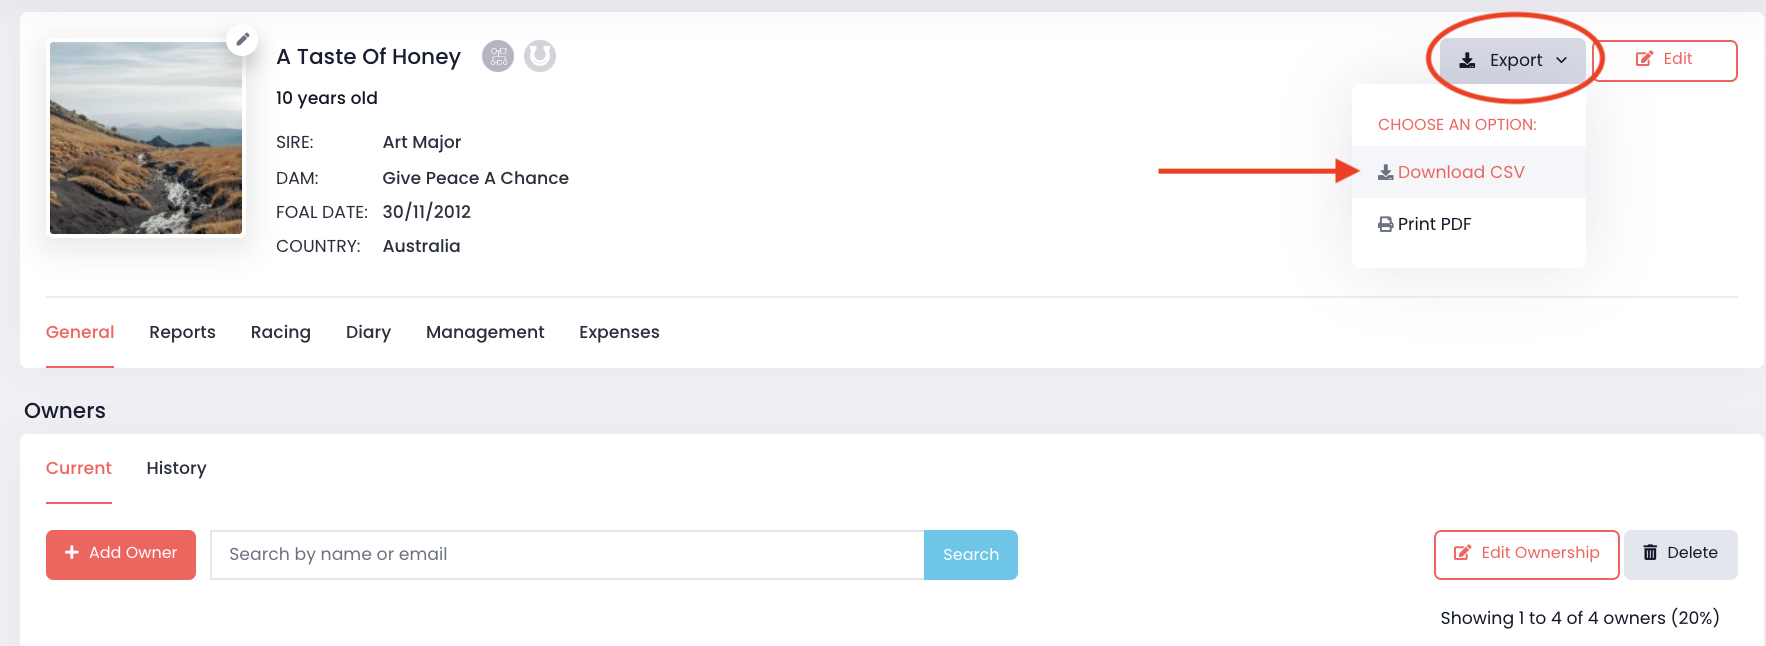This screenshot has width=1766, height=646.
Task: Click the printer icon beside Print PDF
Action: click(x=1385, y=224)
